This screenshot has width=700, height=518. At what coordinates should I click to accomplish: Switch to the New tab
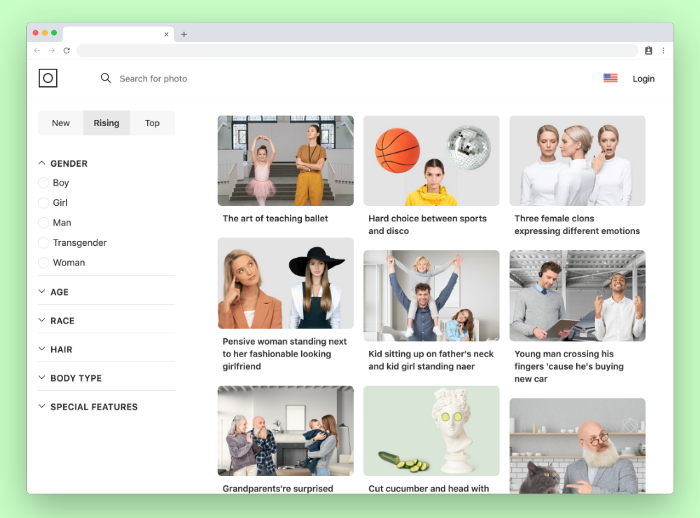coord(61,123)
